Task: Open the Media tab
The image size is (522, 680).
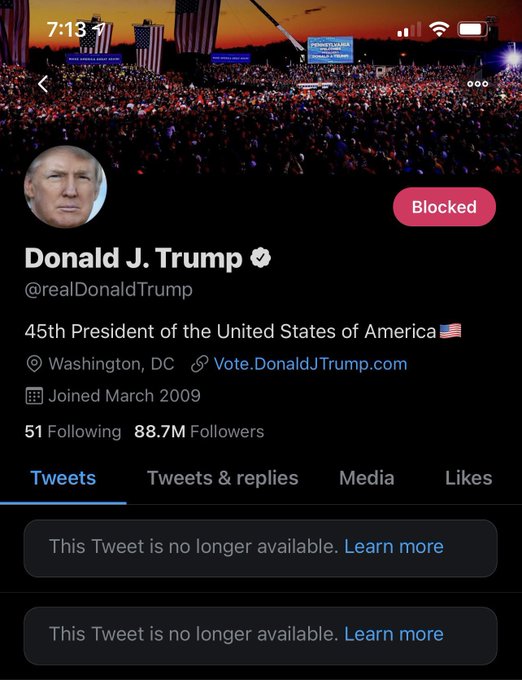Action: pos(367,478)
